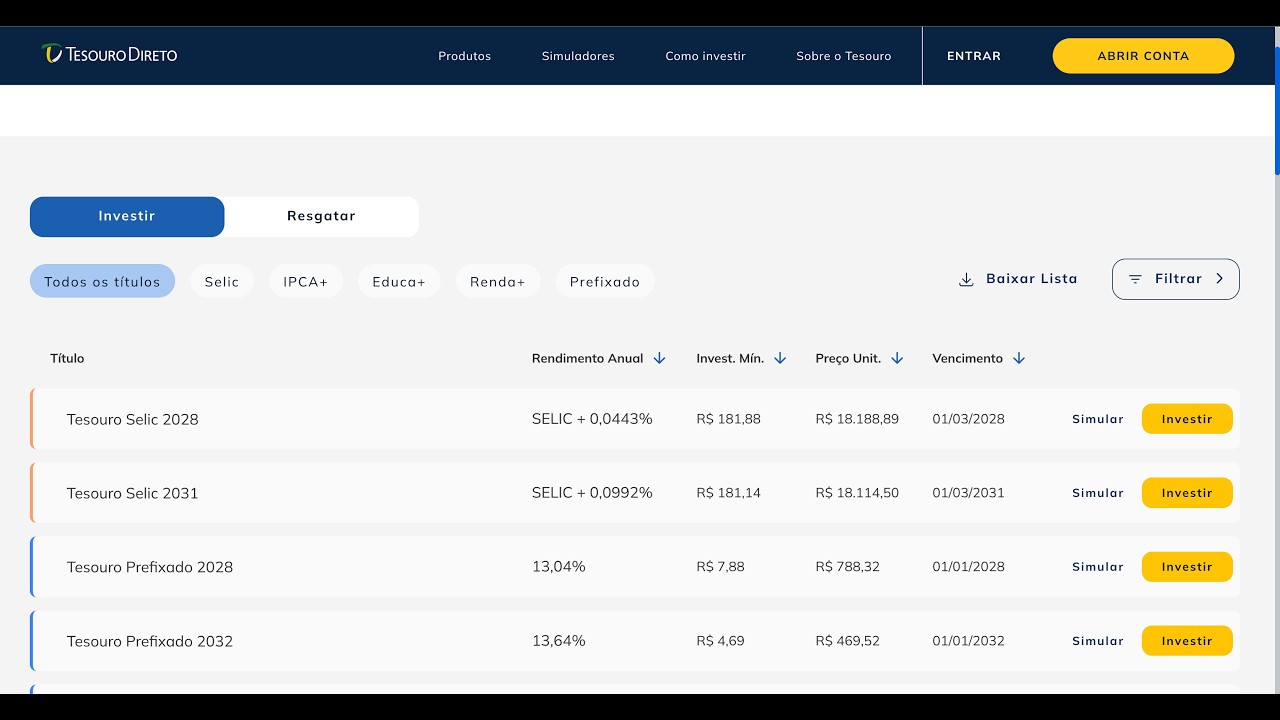Open the Sobre o Tesouro menu

[x=844, y=56]
